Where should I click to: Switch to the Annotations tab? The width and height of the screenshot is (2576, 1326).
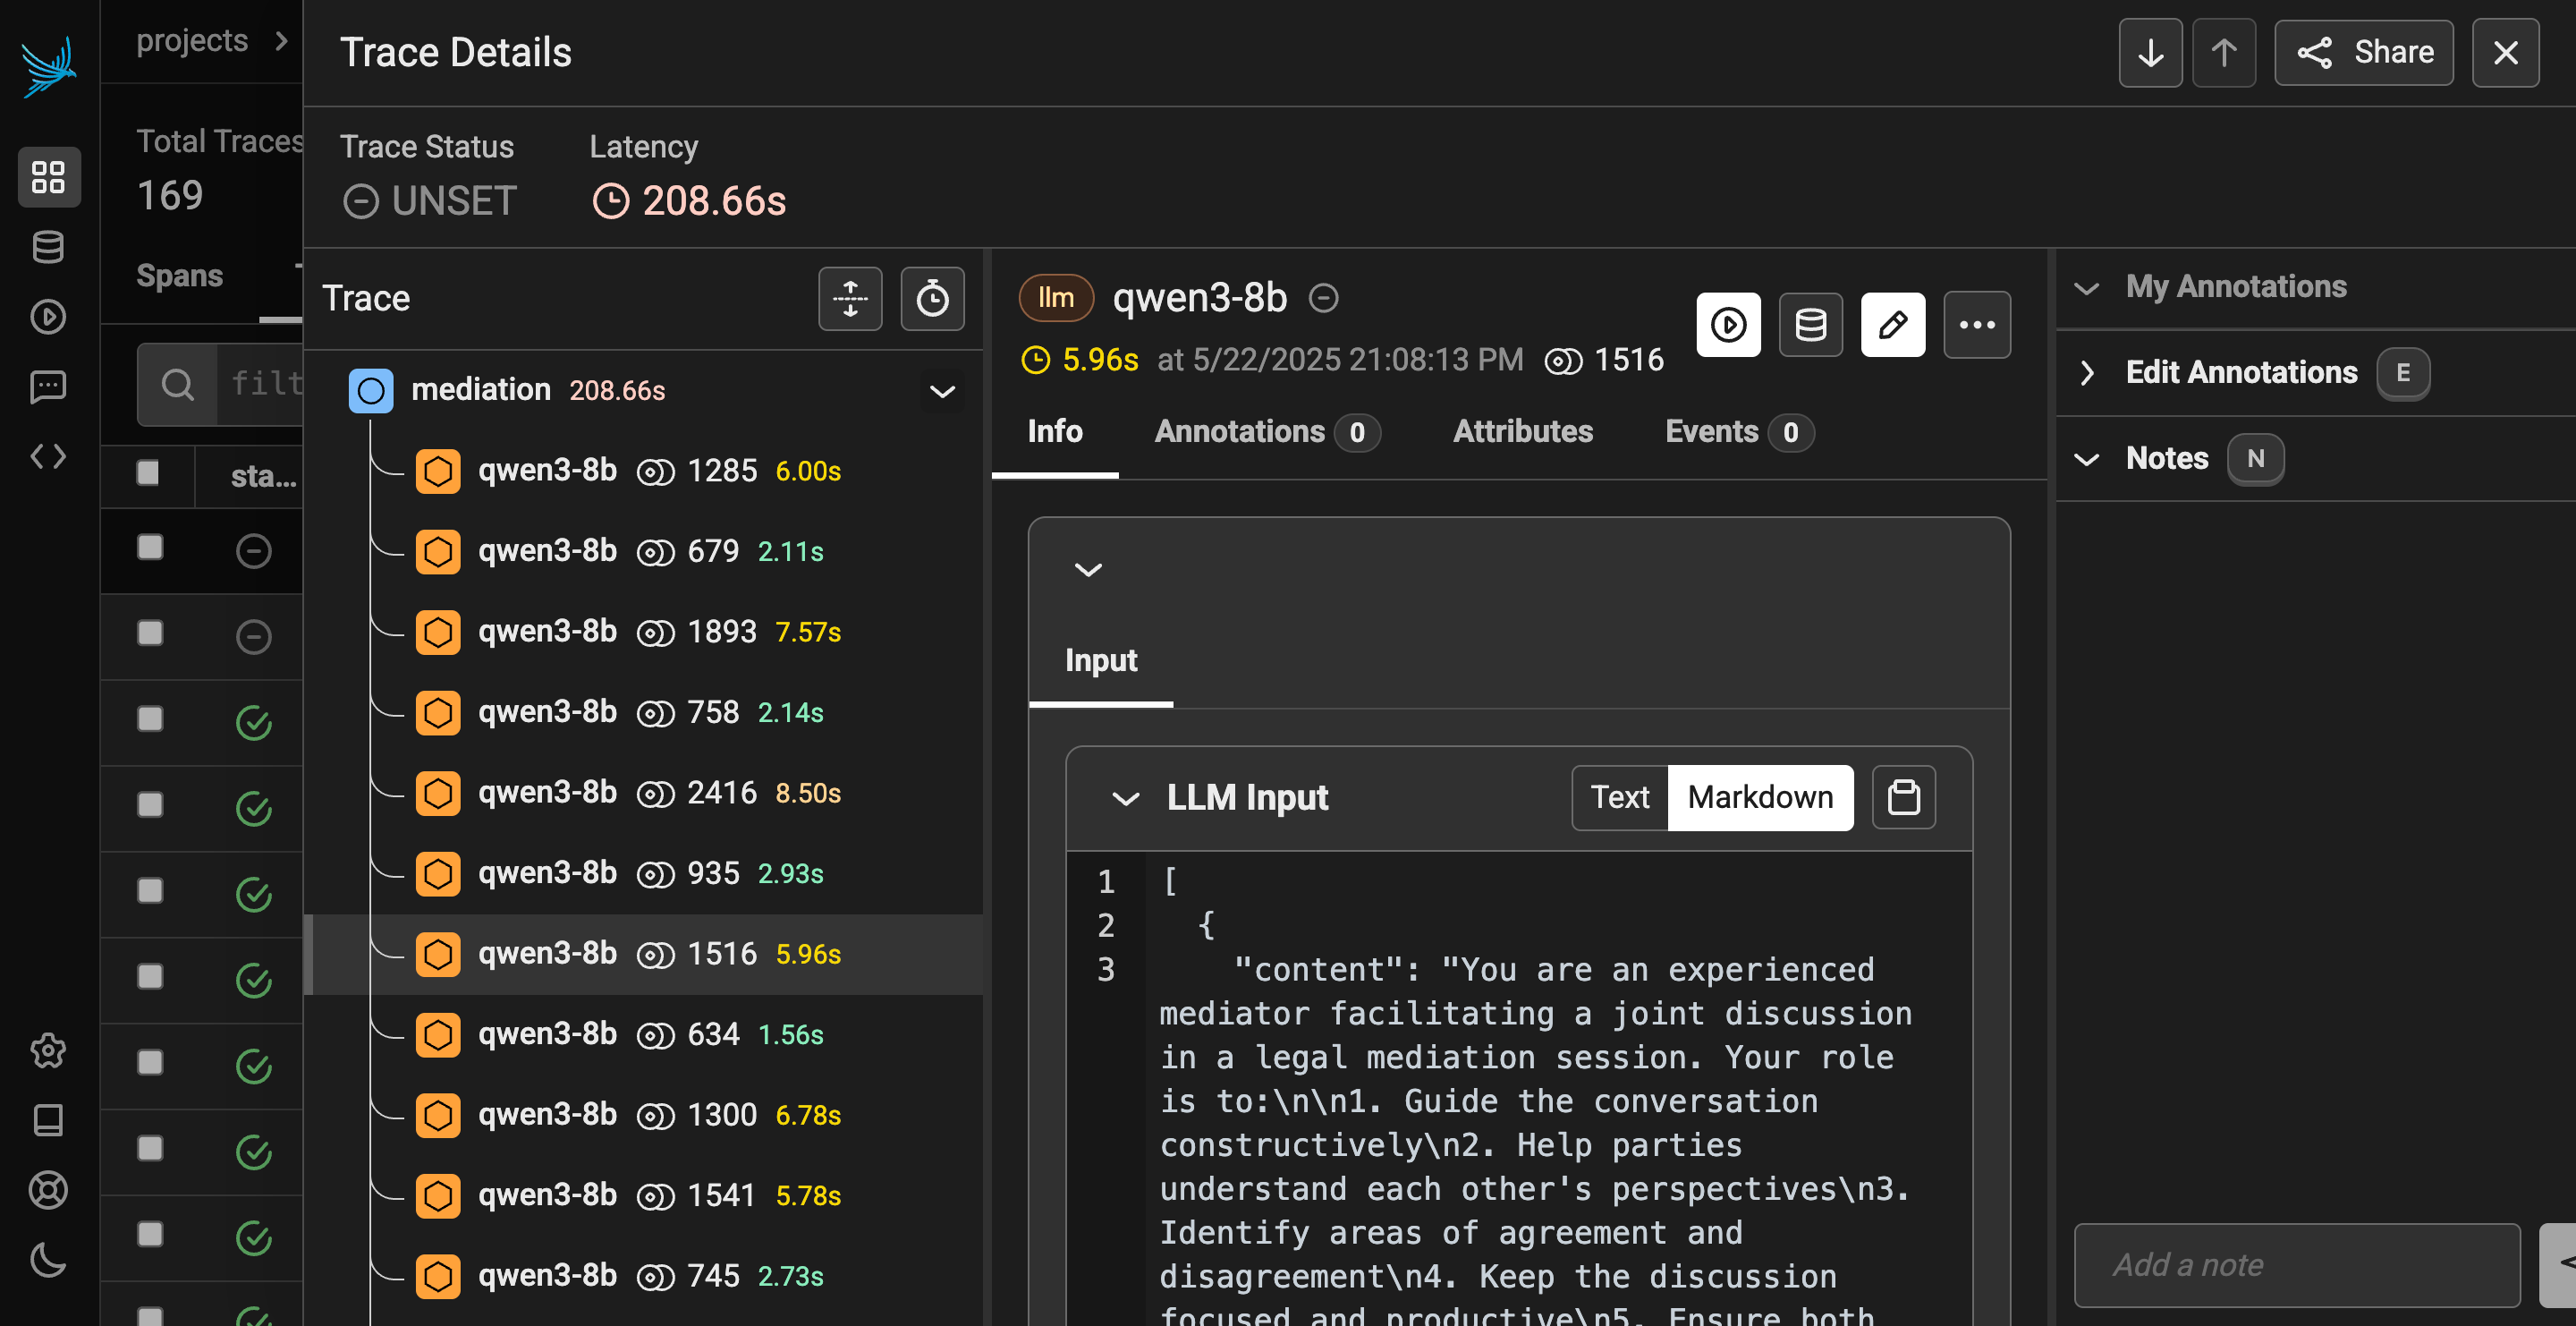coord(1267,432)
